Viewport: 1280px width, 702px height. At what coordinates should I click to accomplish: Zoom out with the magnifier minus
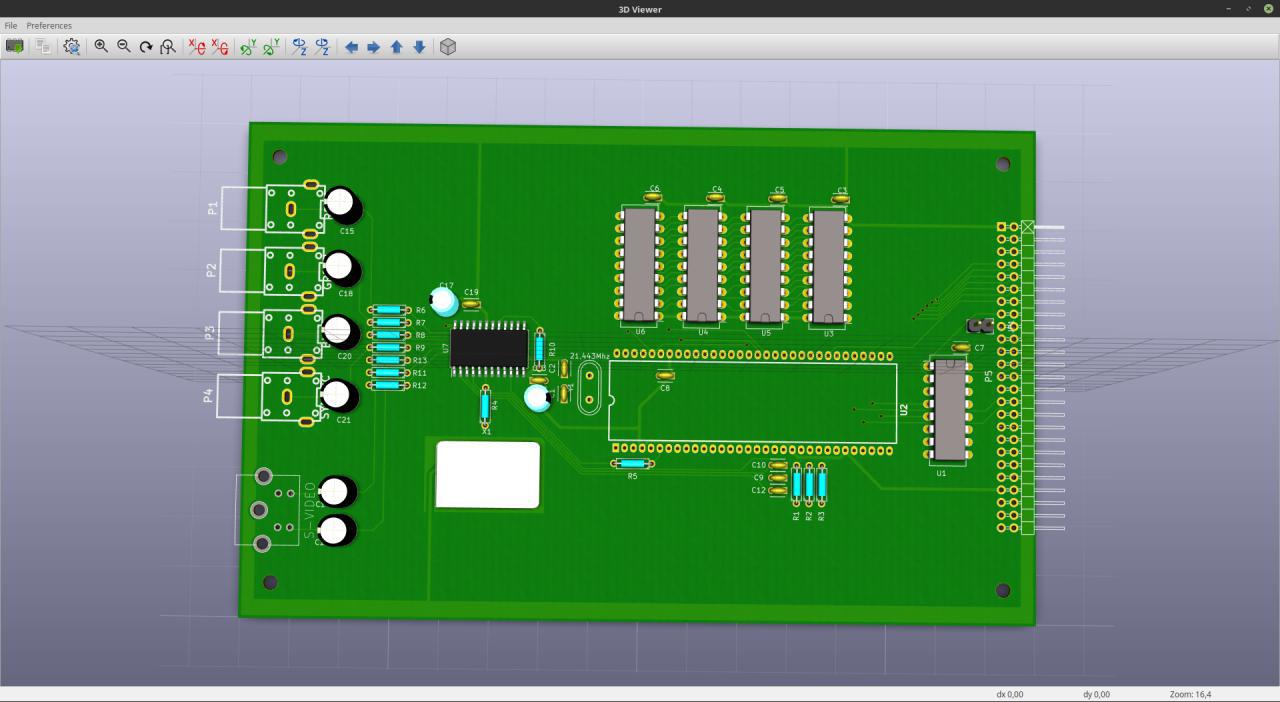click(124, 46)
